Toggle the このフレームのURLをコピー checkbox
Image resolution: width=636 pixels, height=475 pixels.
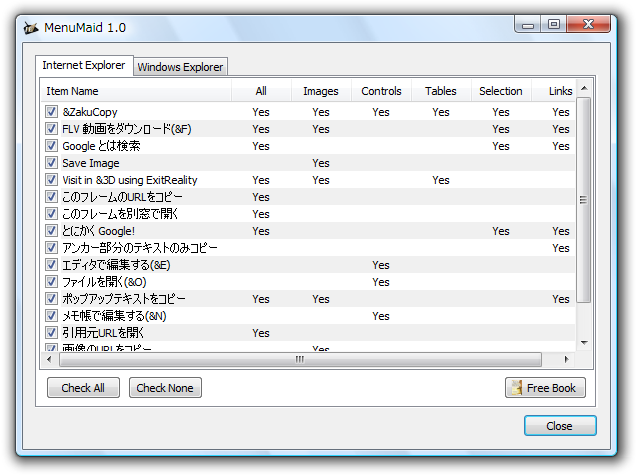[x=51, y=197]
